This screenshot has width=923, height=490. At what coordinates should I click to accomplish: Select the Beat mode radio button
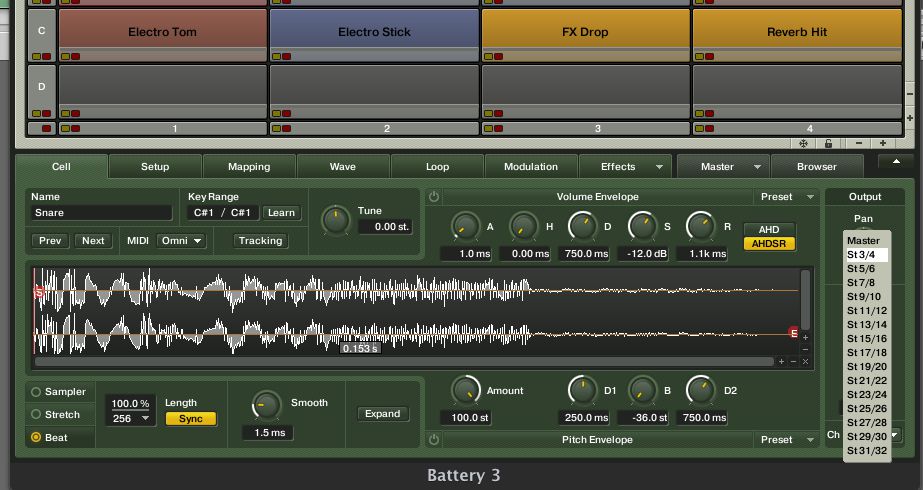pos(36,438)
